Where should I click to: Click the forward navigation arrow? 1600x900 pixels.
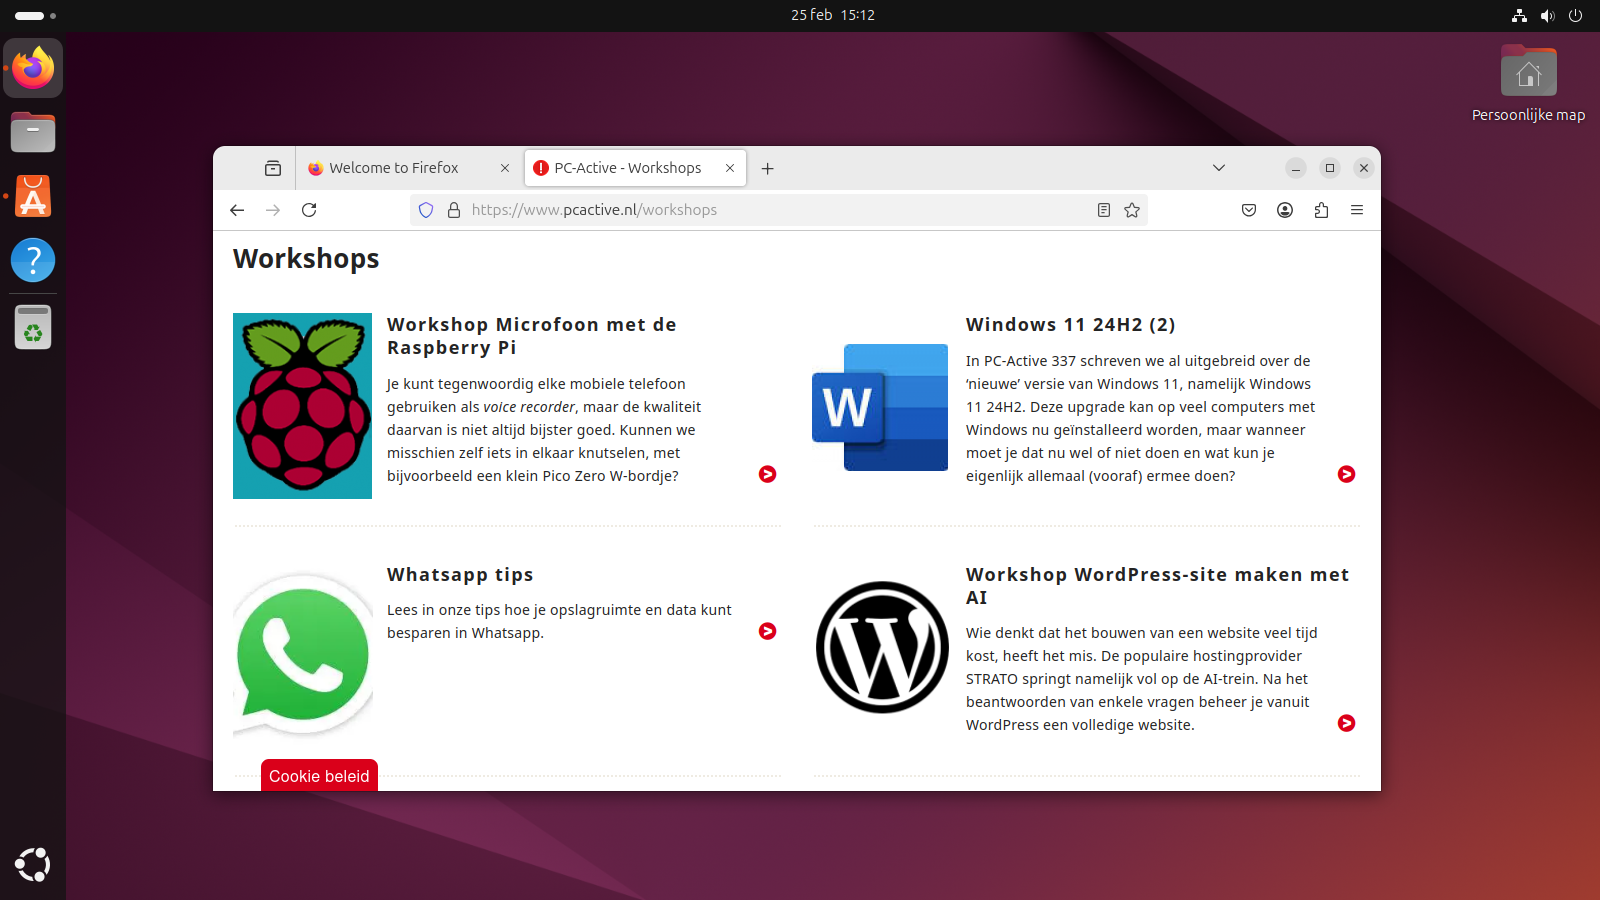tap(273, 210)
